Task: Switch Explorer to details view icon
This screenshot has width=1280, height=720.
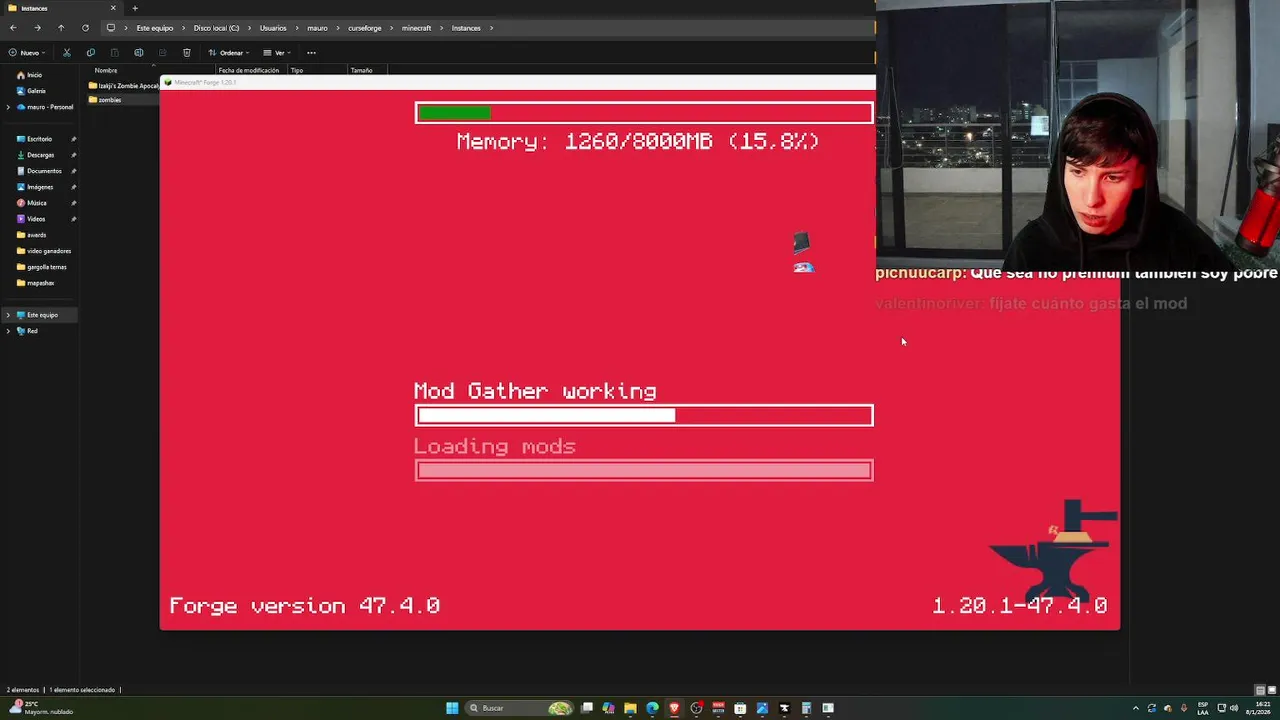Action: pyautogui.click(x=1260, y=690)
